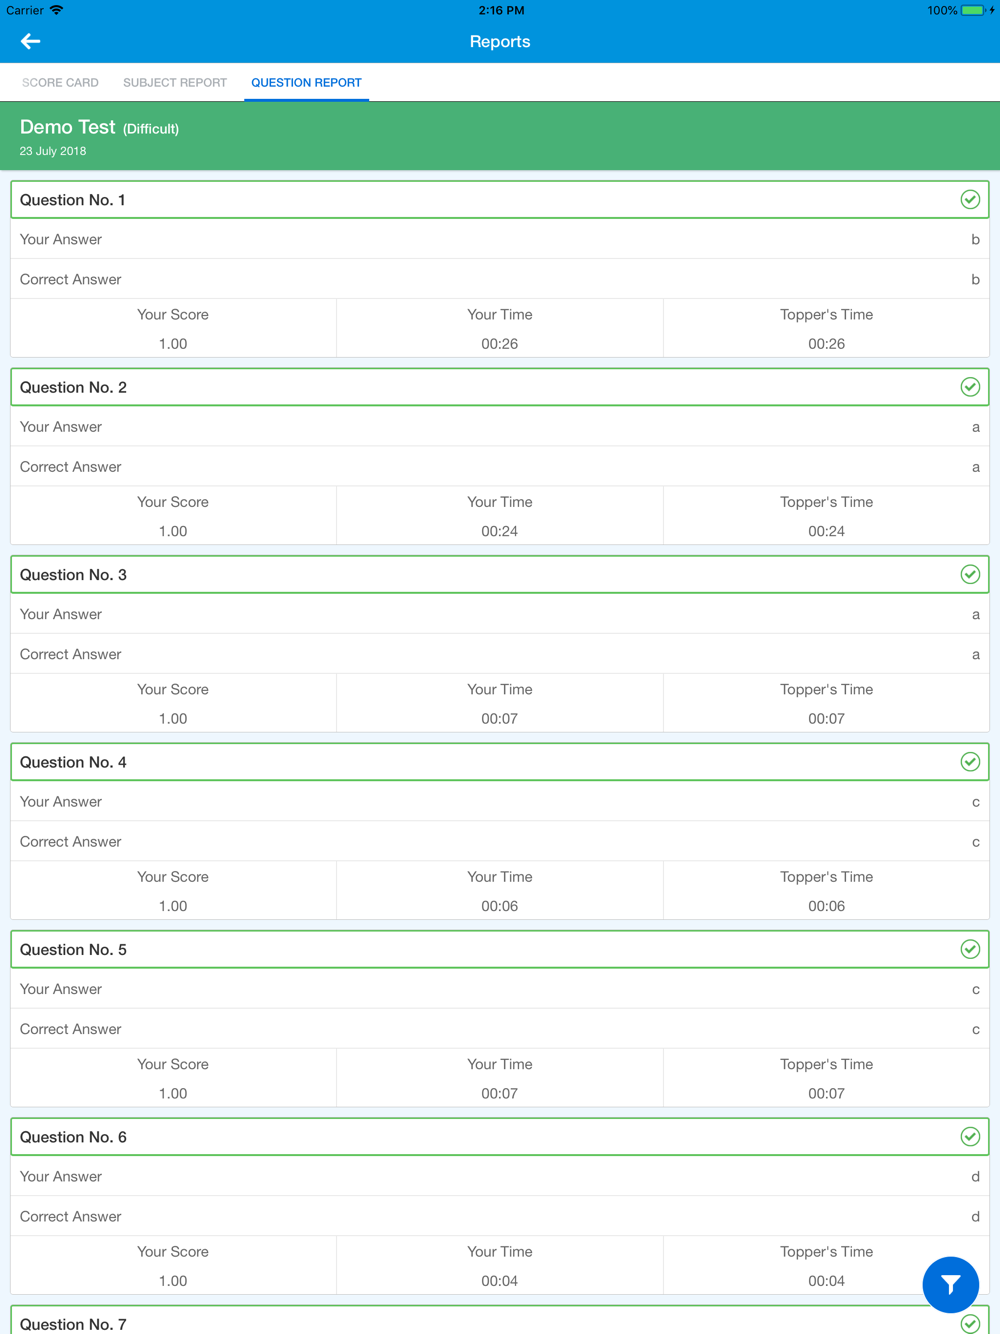
Task: Click Question No. 5 green checkmark icon
Action: coord(970,949)
